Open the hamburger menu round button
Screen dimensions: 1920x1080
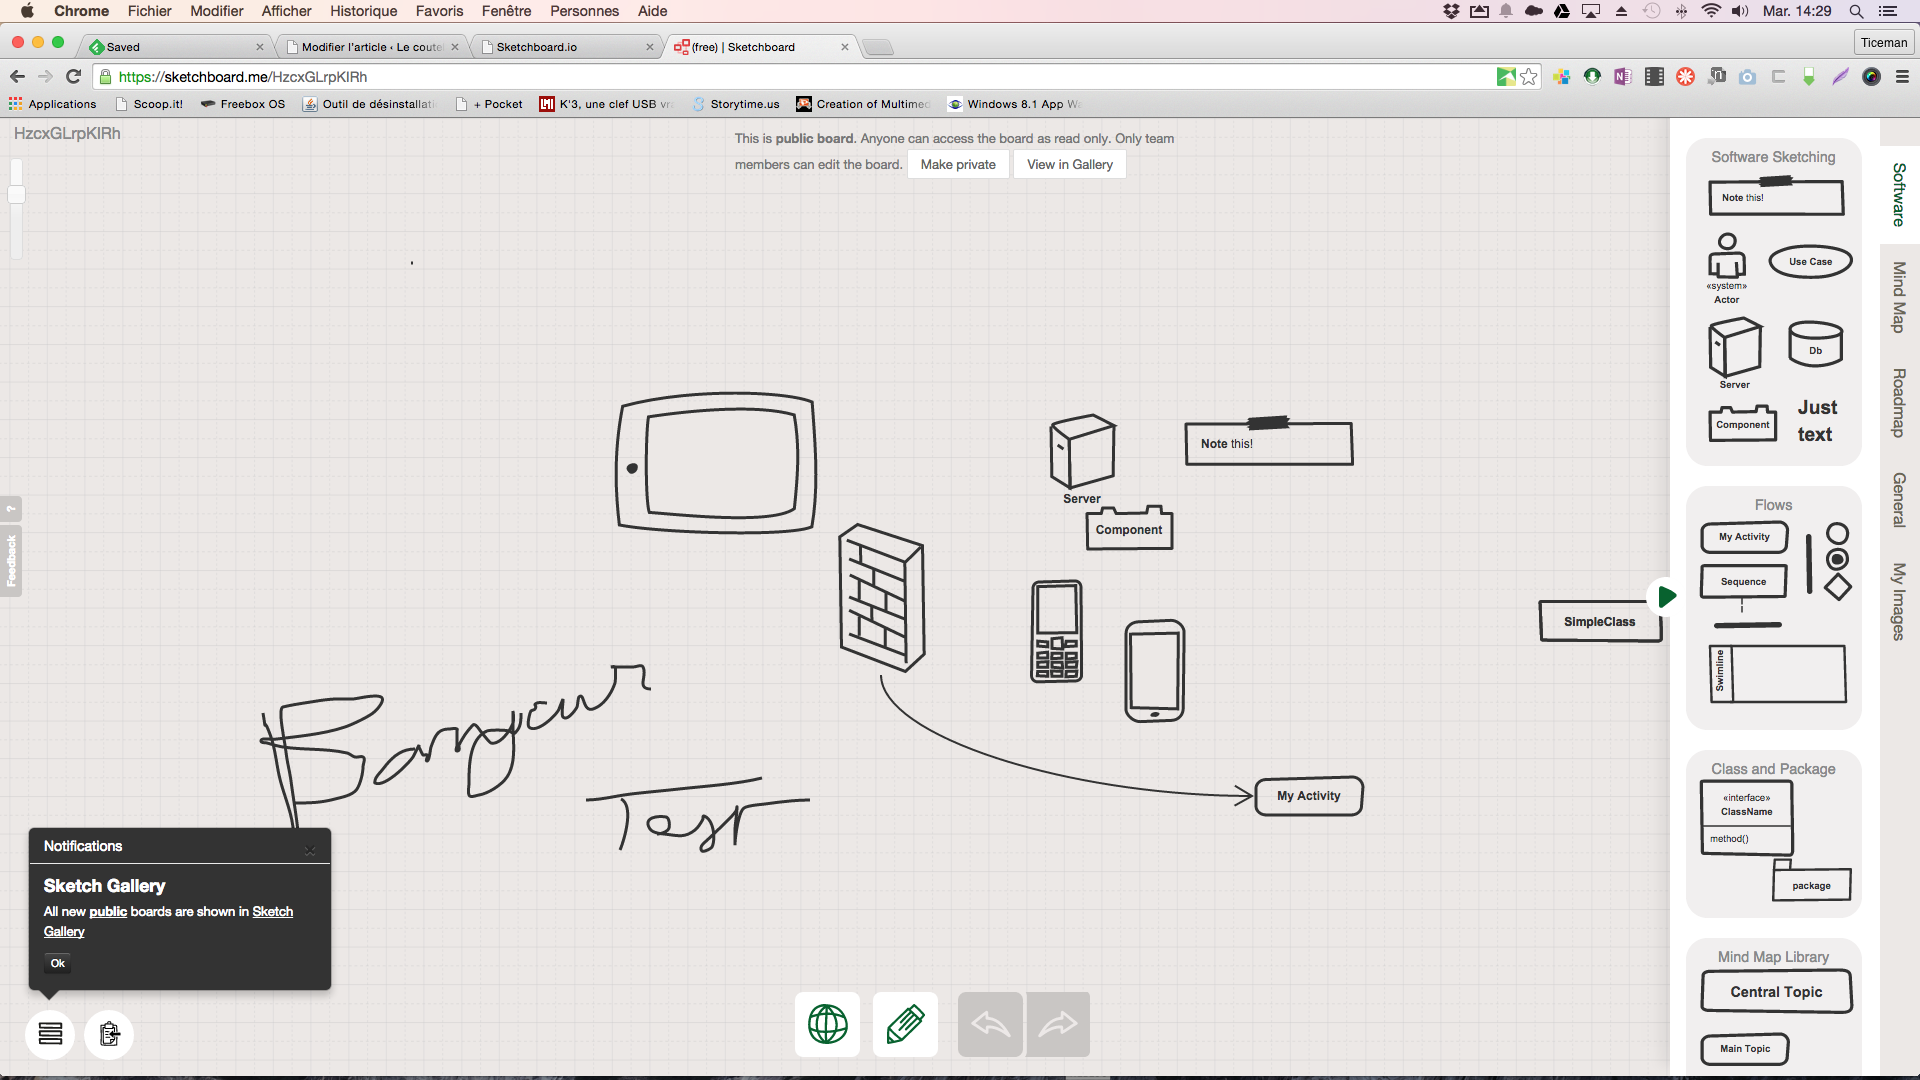coord(50,1033)
